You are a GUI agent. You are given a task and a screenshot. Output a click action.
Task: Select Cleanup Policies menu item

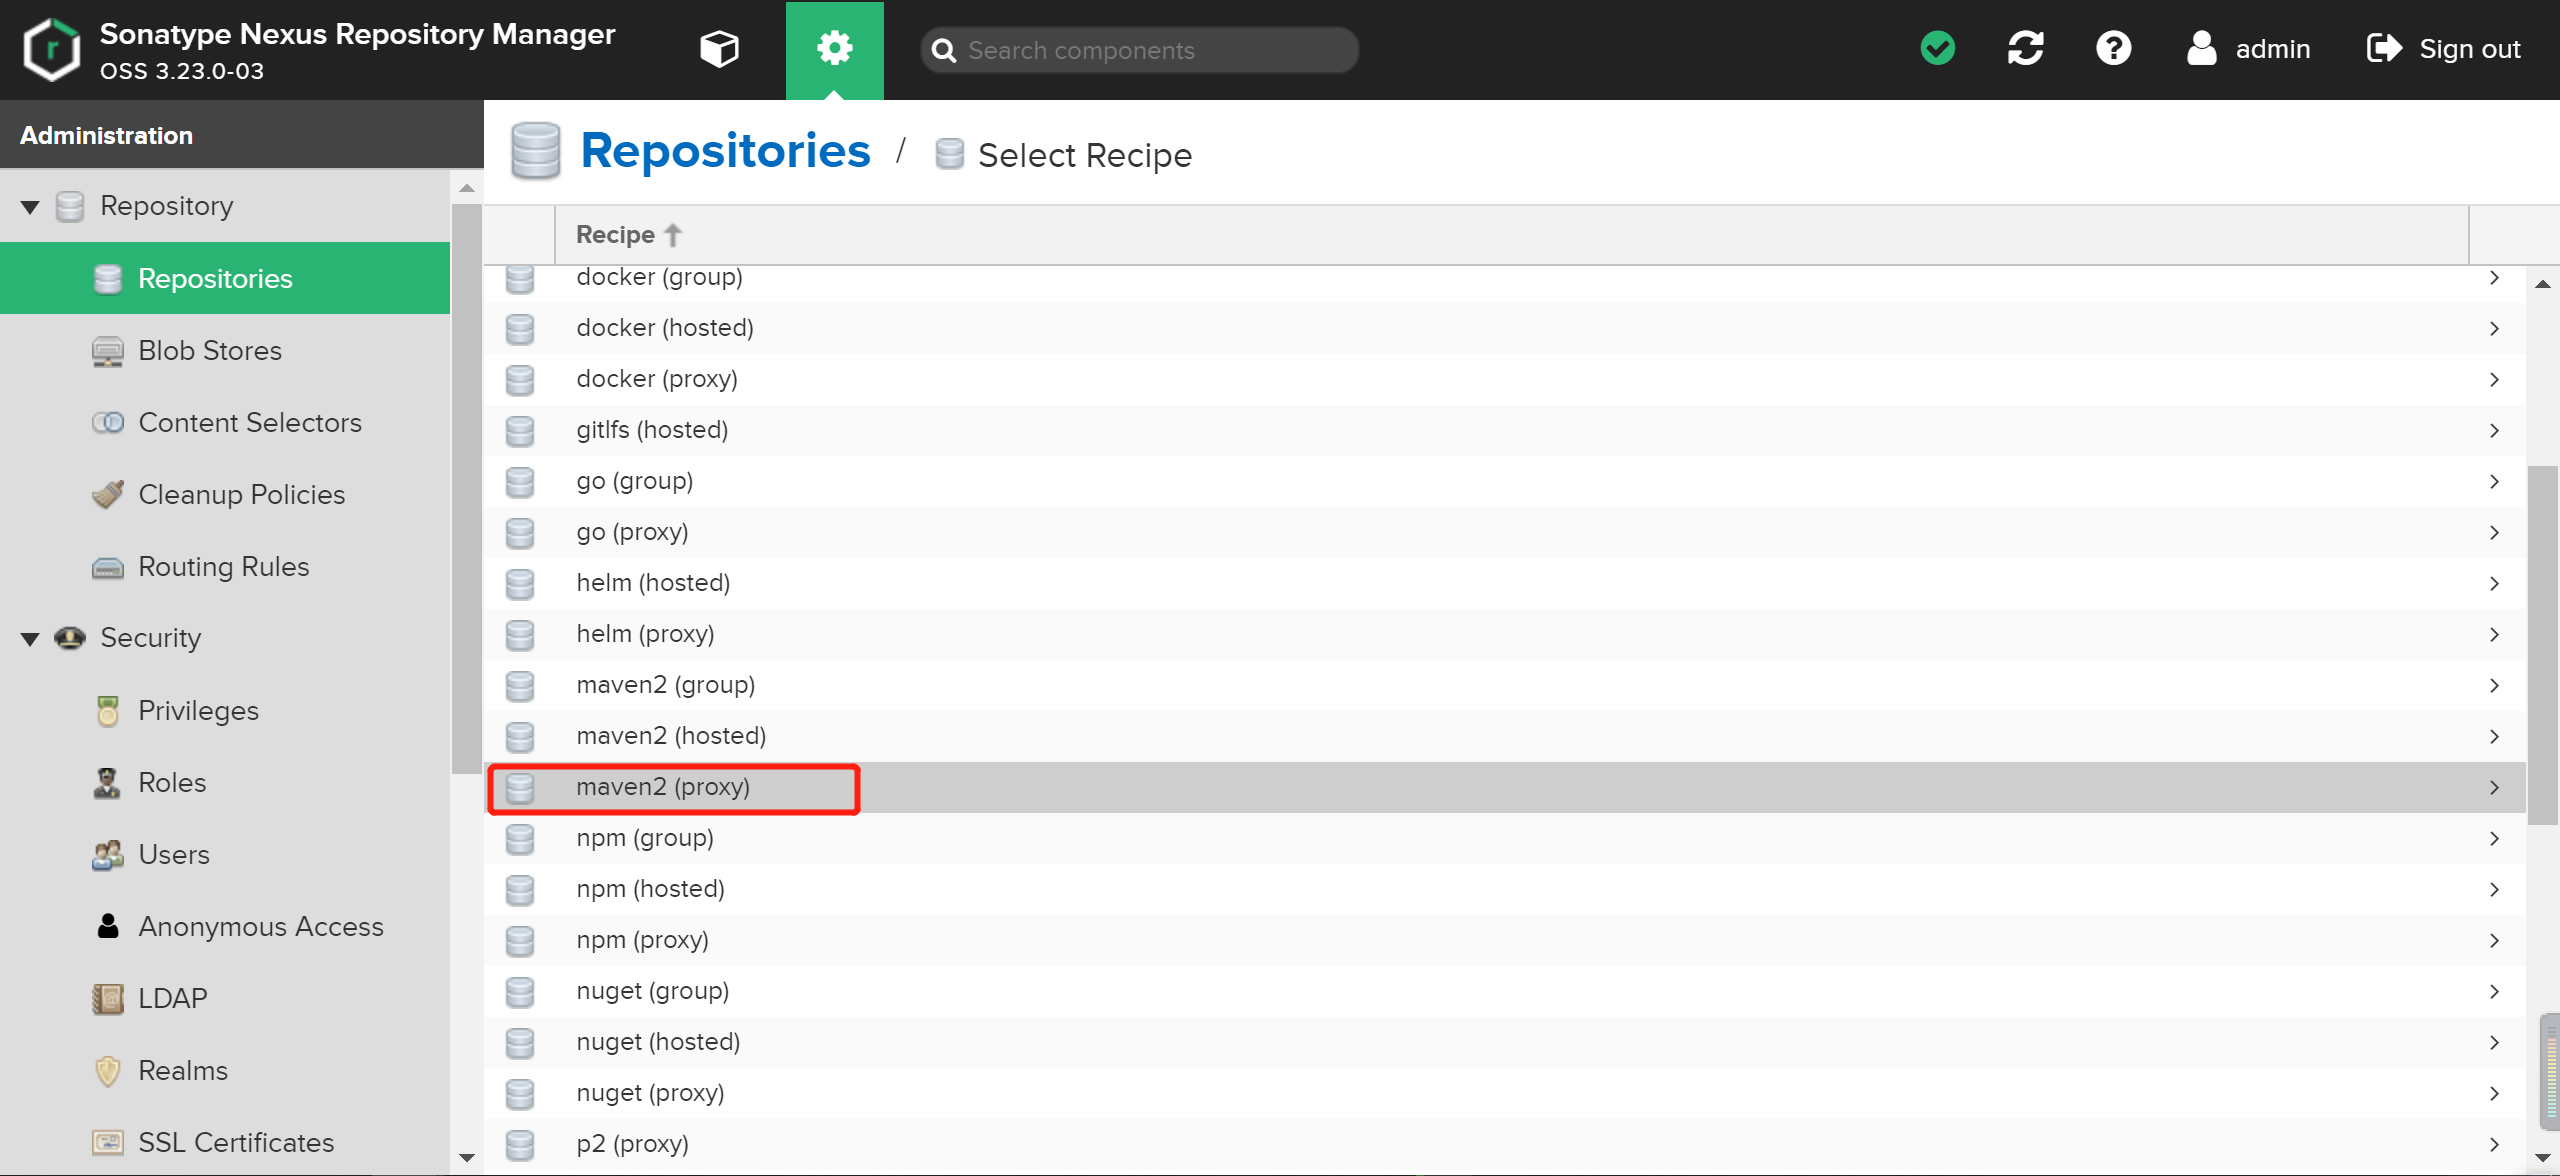point(241,495)
